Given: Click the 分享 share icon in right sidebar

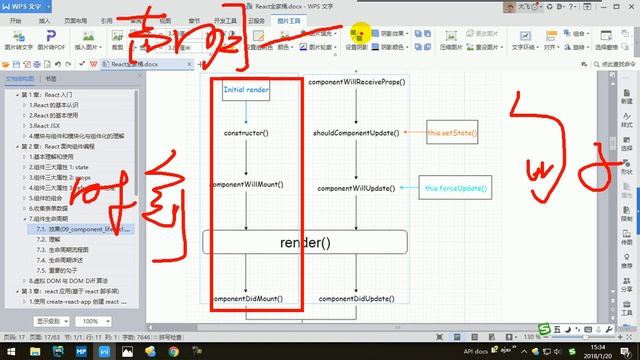Looking at the screenshot, I should pos(627,284).
